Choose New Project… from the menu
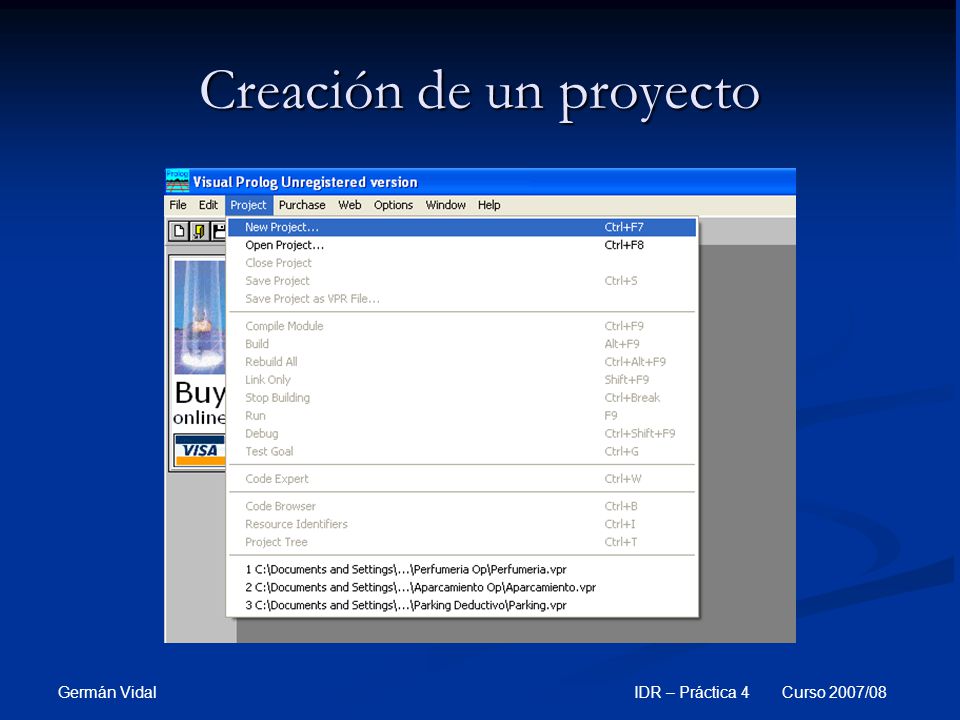 (x=462, y=227)
